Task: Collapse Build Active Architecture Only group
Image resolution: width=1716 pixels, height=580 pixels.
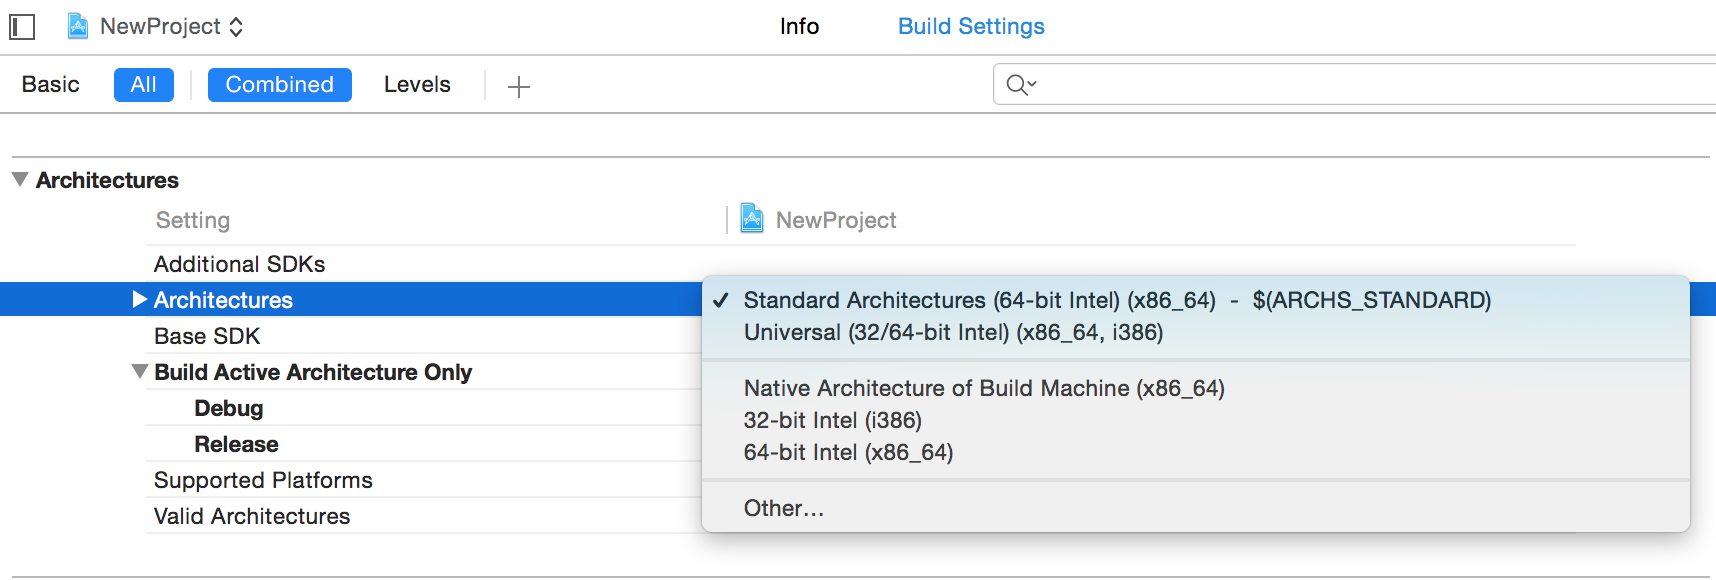Action: click(140, 372)
